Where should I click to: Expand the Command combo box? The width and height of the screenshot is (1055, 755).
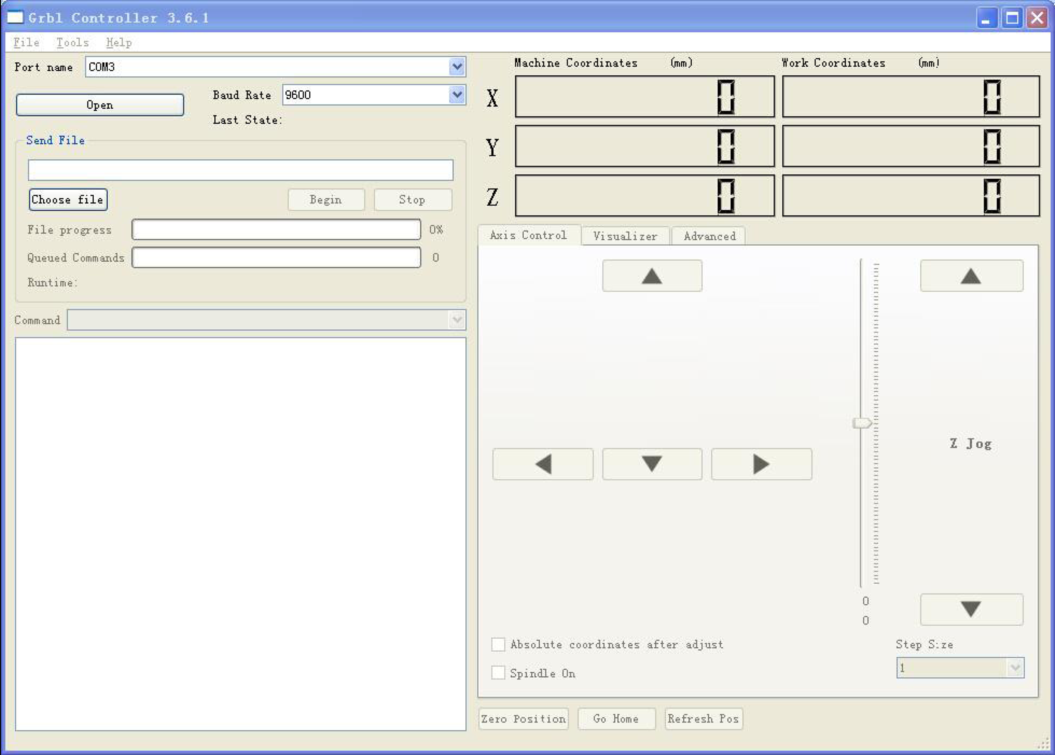pyautogui.click(x=457, y=320)
